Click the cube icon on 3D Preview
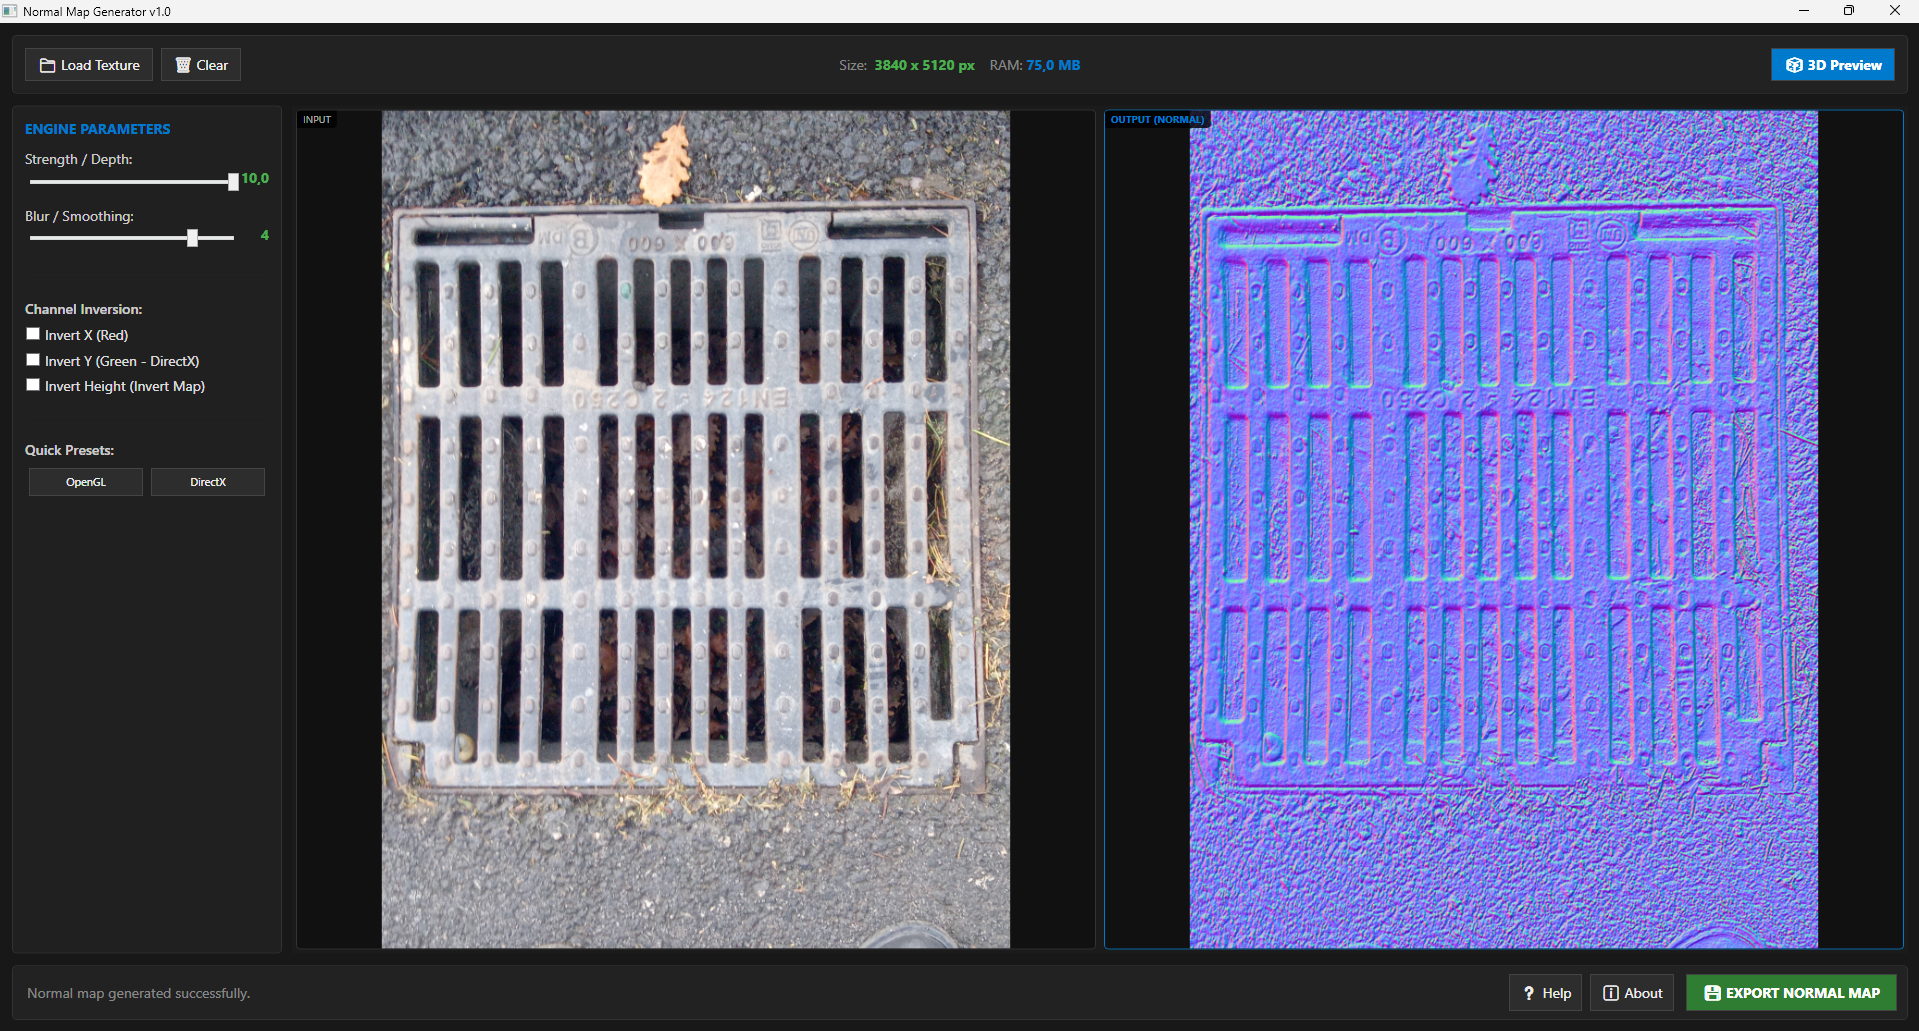This screenshot has width=1919, height=1031. pos(1794,65)
